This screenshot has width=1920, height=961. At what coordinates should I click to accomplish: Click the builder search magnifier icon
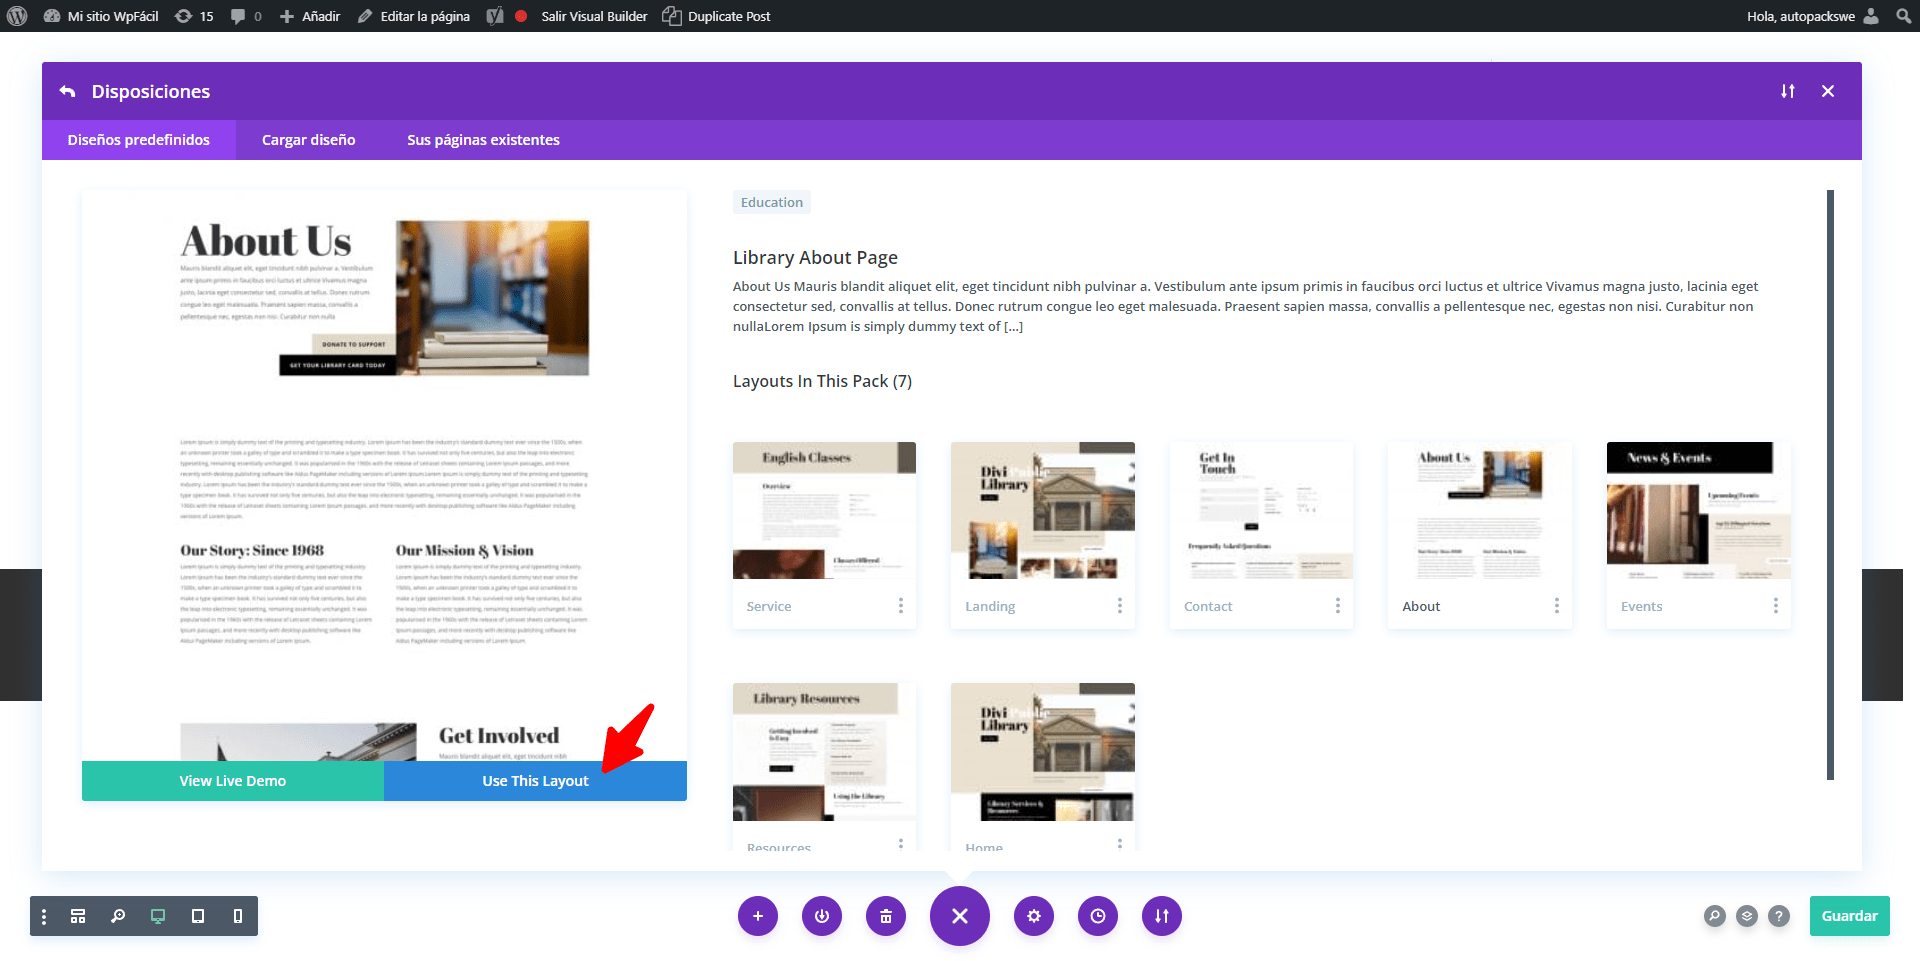coord(1715,916)
